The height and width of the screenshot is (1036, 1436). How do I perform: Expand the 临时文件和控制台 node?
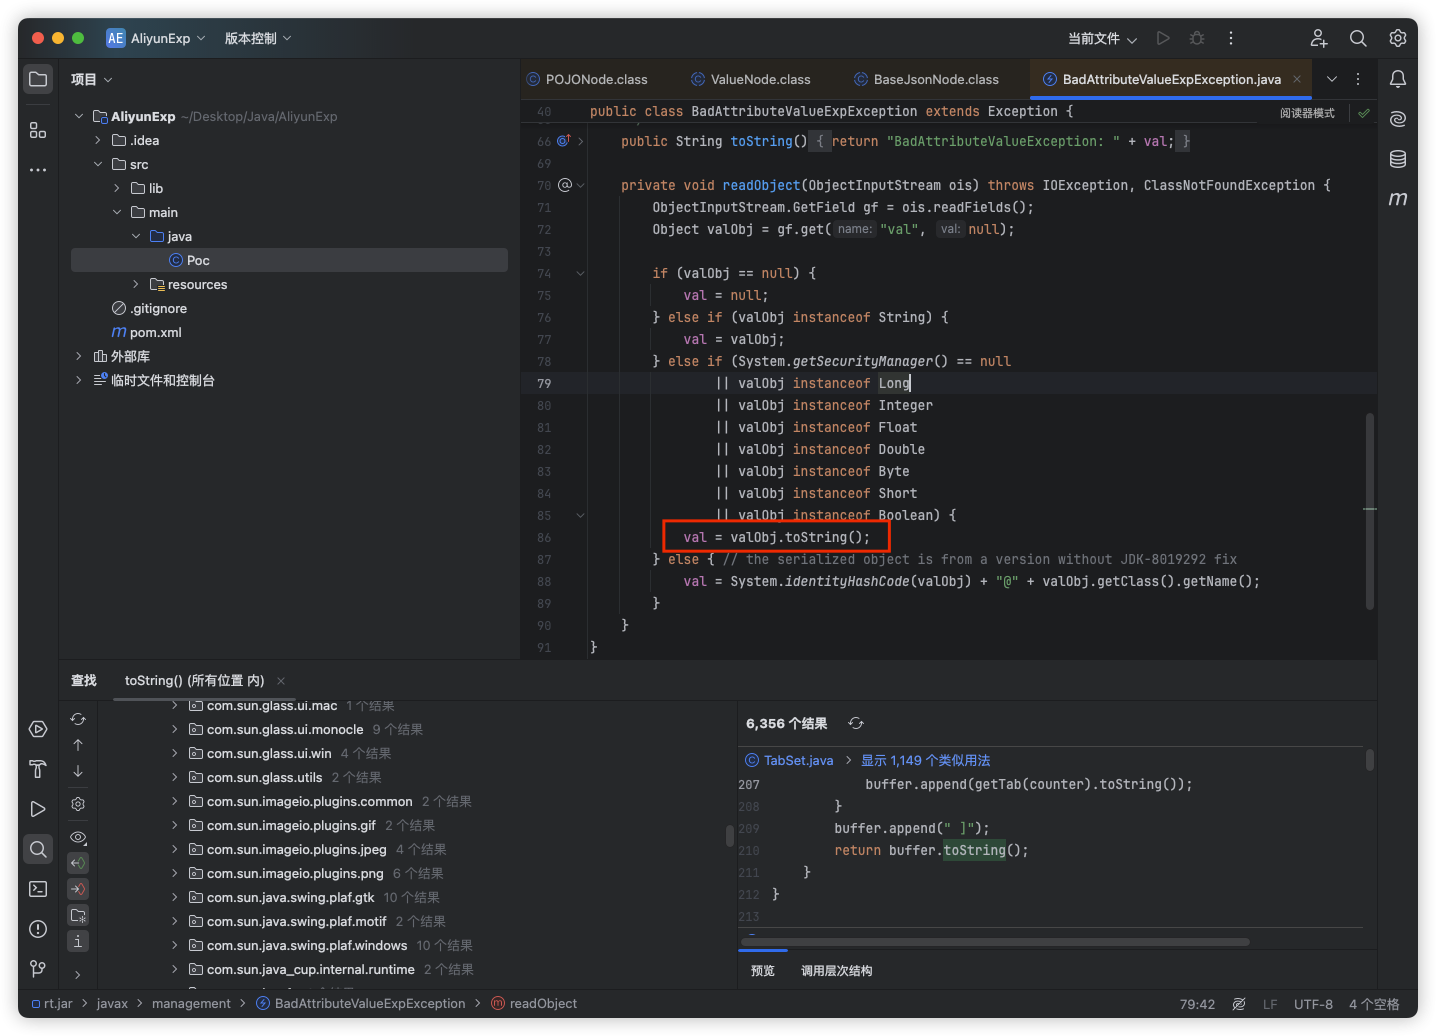click(79, 380)
